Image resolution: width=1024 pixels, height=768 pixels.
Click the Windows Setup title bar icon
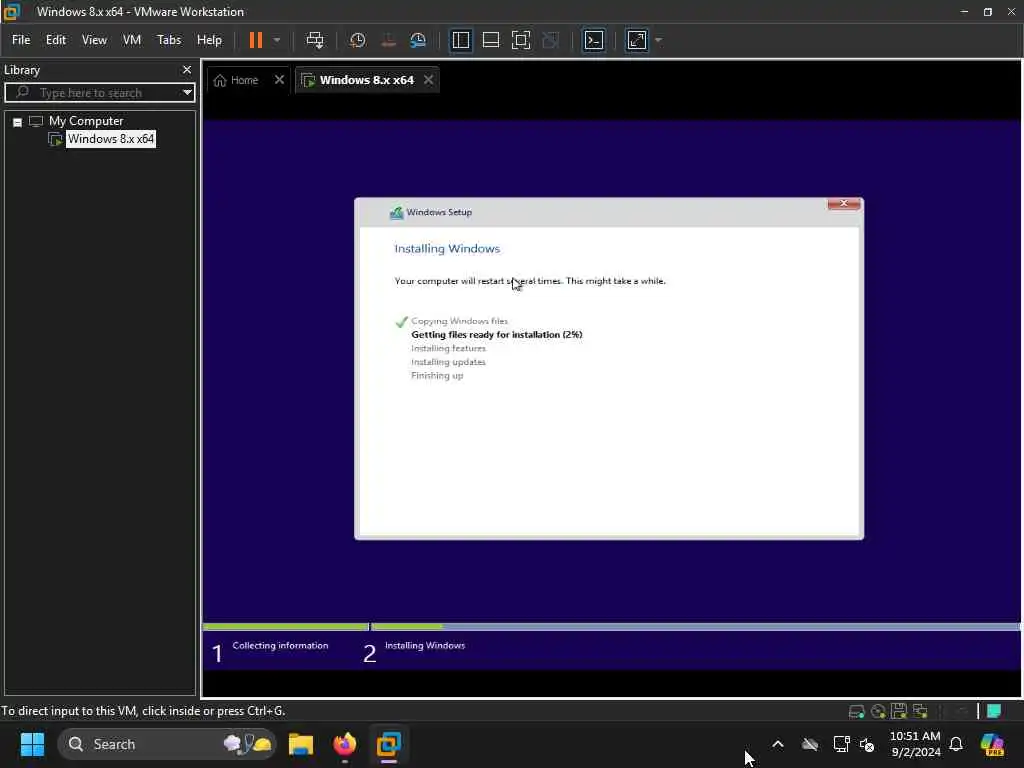point(396,212)
